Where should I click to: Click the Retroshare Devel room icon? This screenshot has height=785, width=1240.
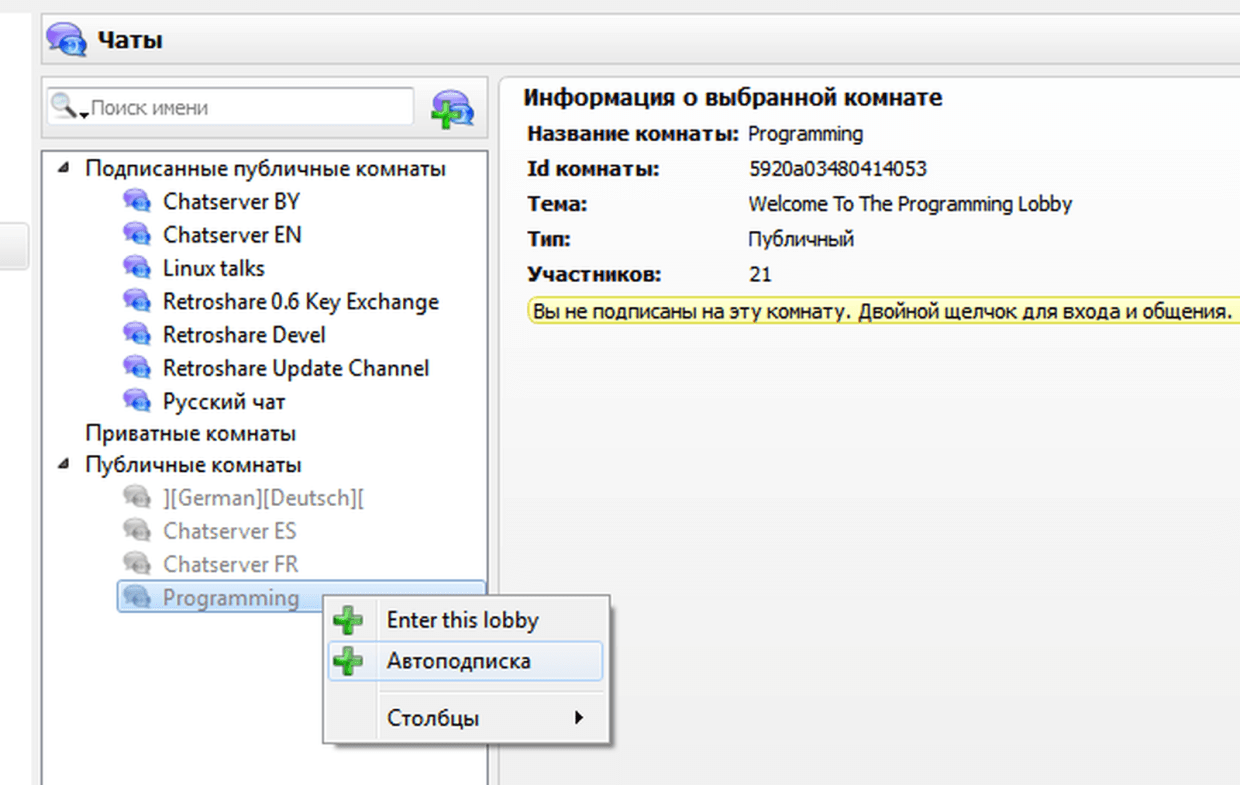point(136,335)
